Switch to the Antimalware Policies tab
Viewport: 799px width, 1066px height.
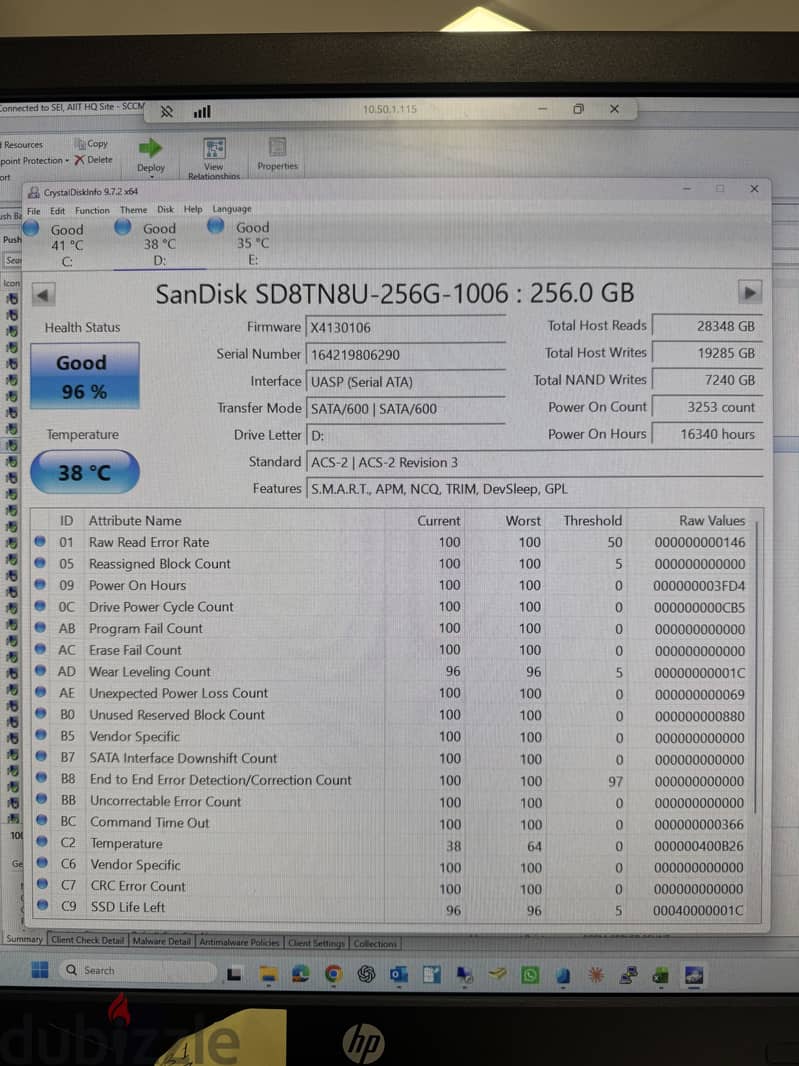pos(239,942)
